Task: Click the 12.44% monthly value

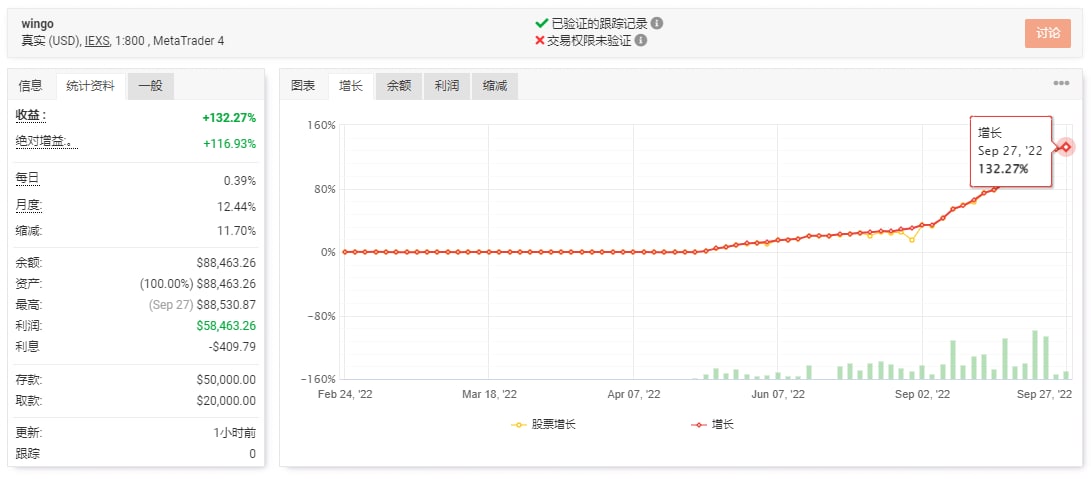Action: click(x=237, y=207)
